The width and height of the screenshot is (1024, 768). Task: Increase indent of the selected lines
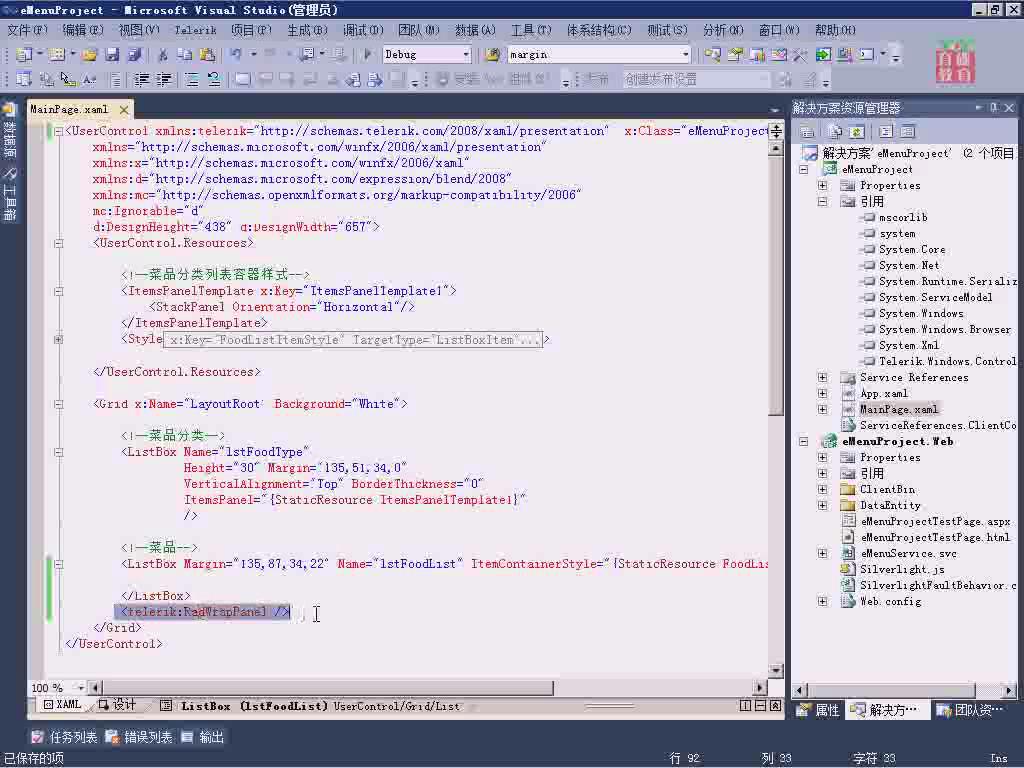click(x=164, y=80)
